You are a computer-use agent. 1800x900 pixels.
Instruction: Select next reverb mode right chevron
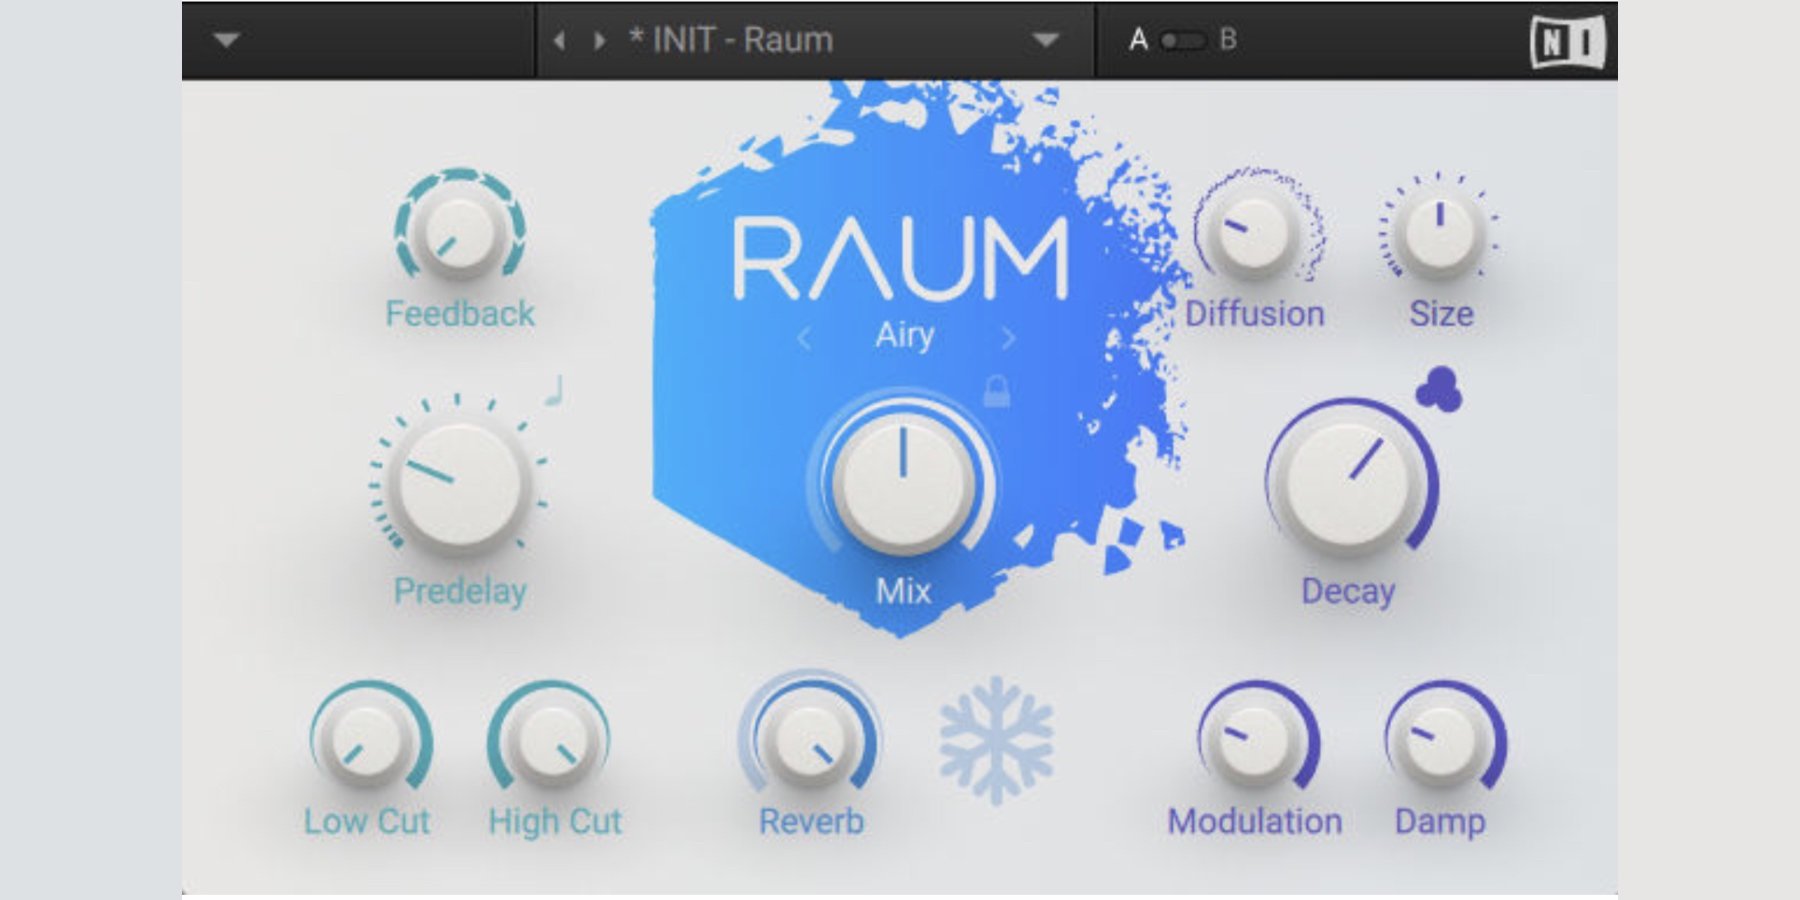(1008, 338)
